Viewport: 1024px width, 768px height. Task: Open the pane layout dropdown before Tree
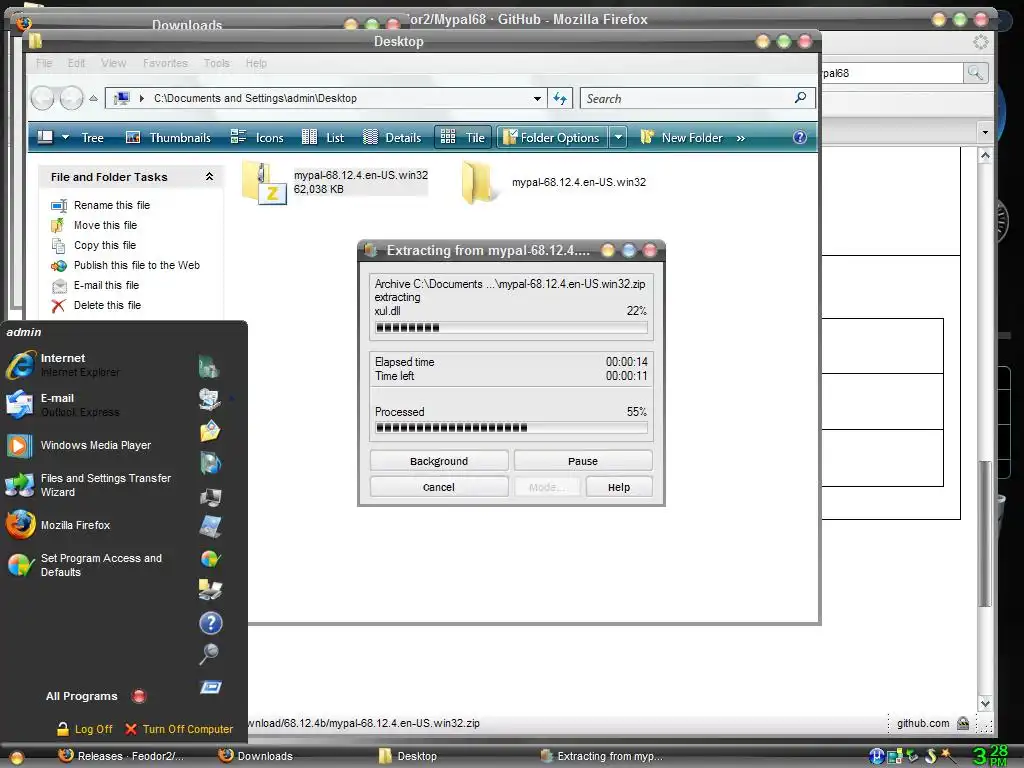pyautogui.click(x=65, y=138)
